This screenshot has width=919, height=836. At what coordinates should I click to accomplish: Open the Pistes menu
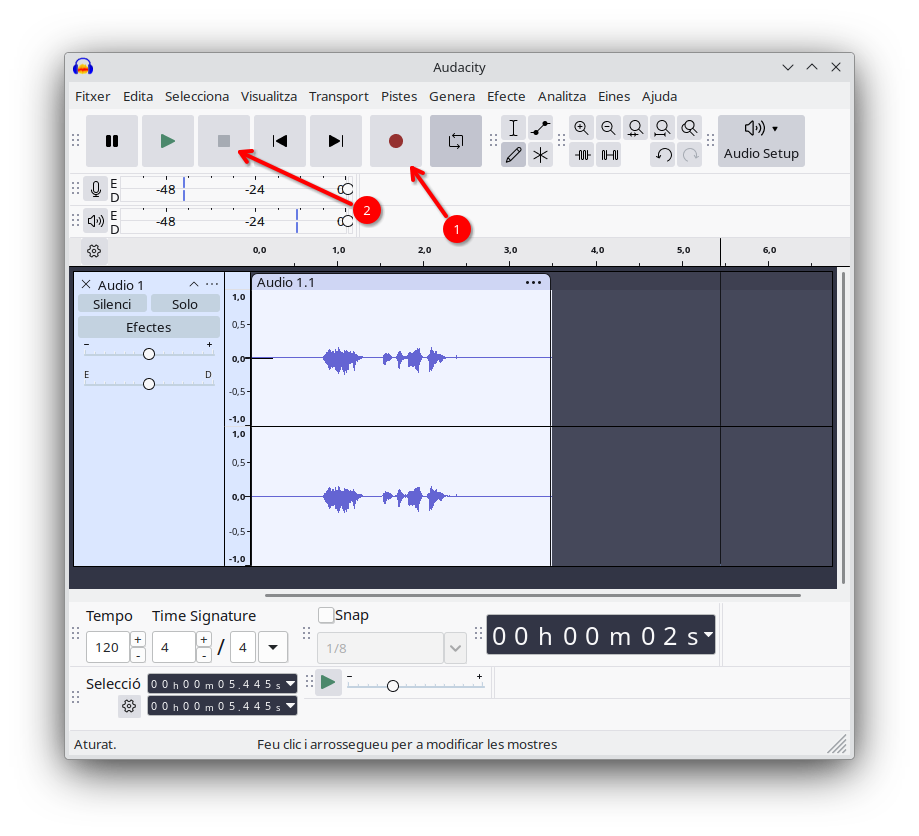tap(399, 96)
